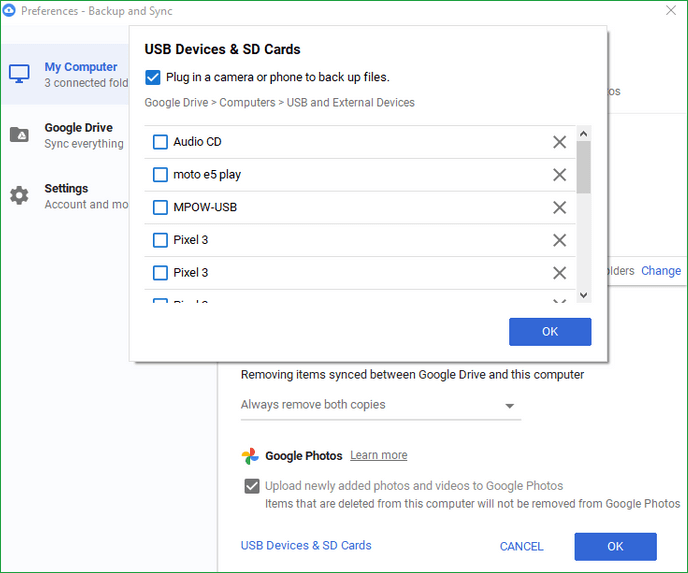
Task: Enable the moto e5 play checkbox
Action: [x=160, y=175]
